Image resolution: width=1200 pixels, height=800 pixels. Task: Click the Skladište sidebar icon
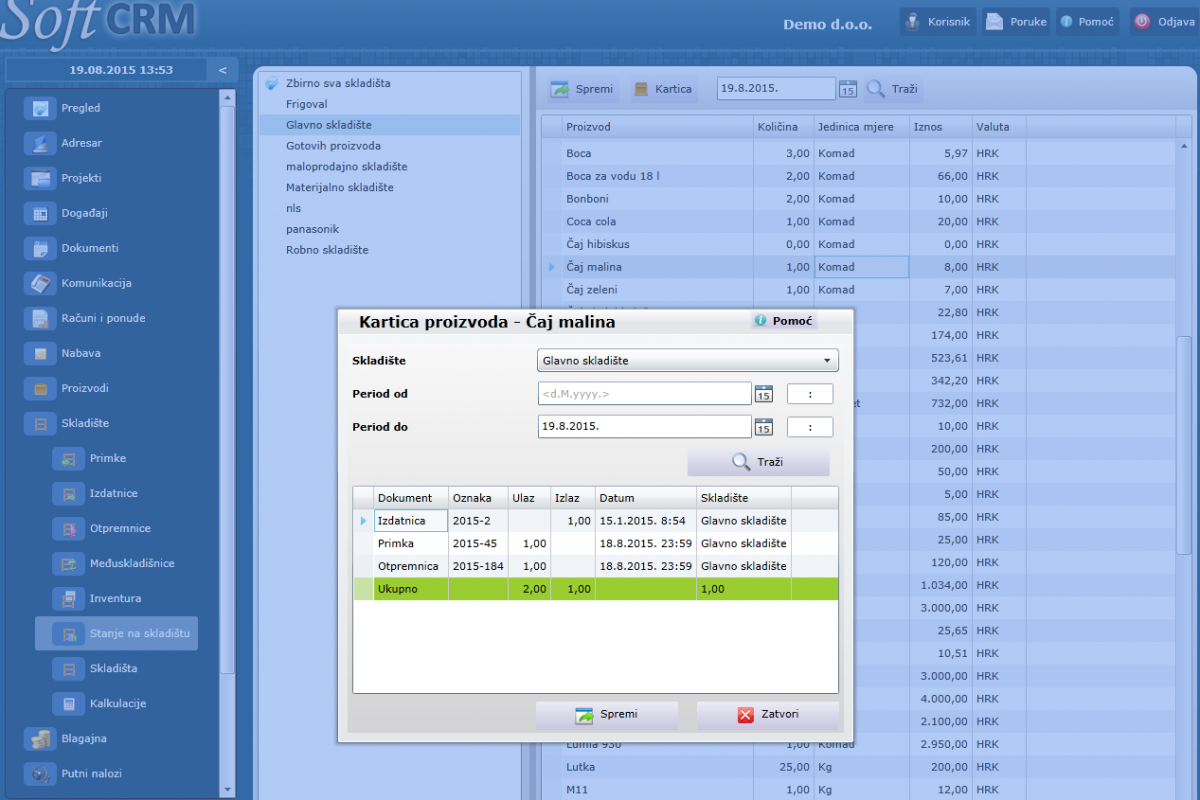point(40,423)
